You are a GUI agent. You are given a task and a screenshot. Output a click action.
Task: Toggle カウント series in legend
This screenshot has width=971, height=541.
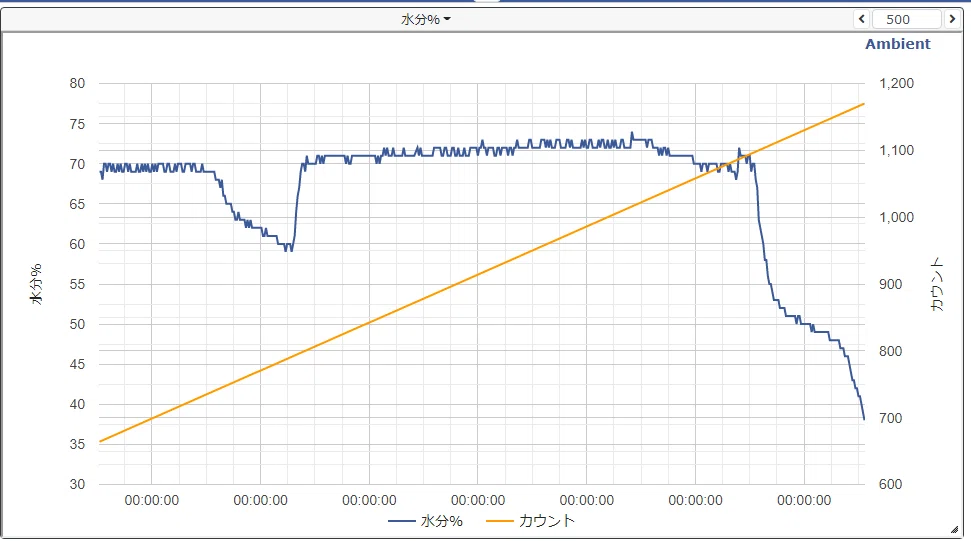pyautogui.click(x=531, y=521)
